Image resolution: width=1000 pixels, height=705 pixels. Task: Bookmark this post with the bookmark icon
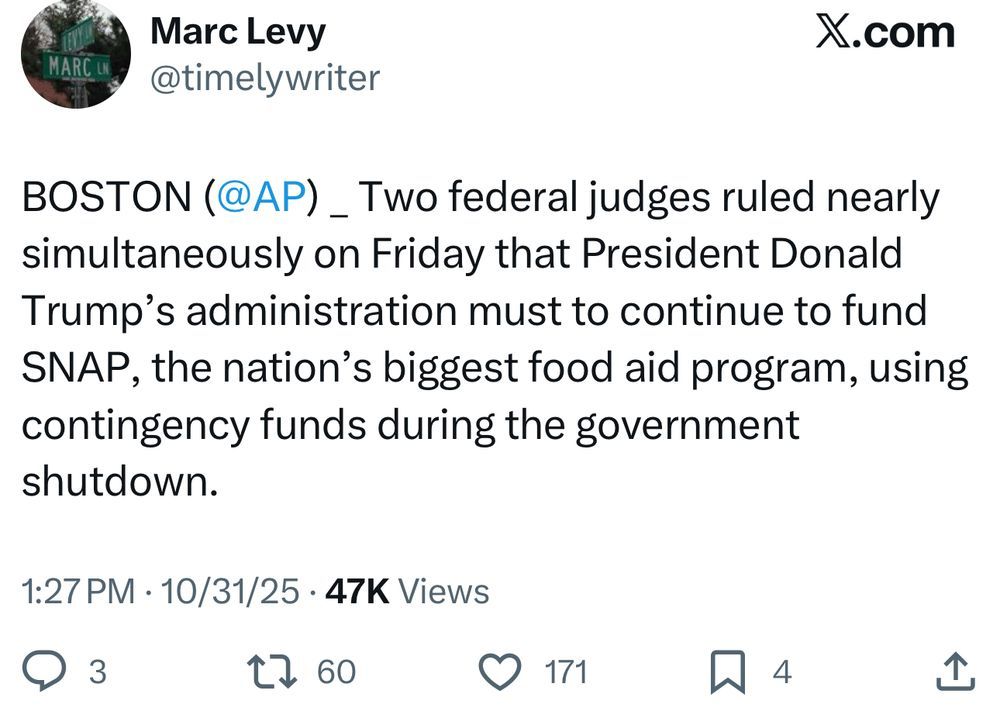click(x=727, y=672)
